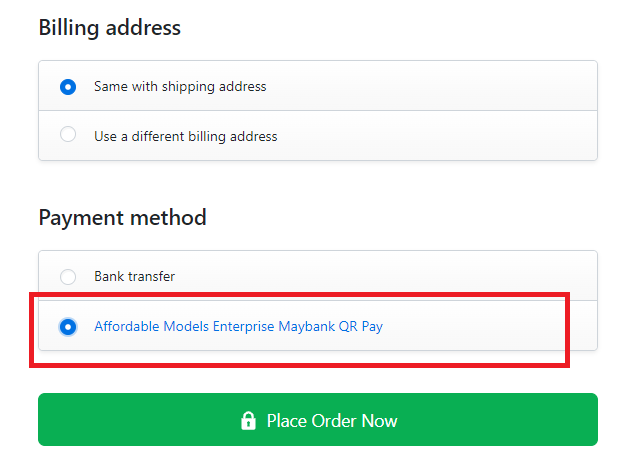
Task: Click the word Enterprise in the selected payment option
Action: (244, 326)
